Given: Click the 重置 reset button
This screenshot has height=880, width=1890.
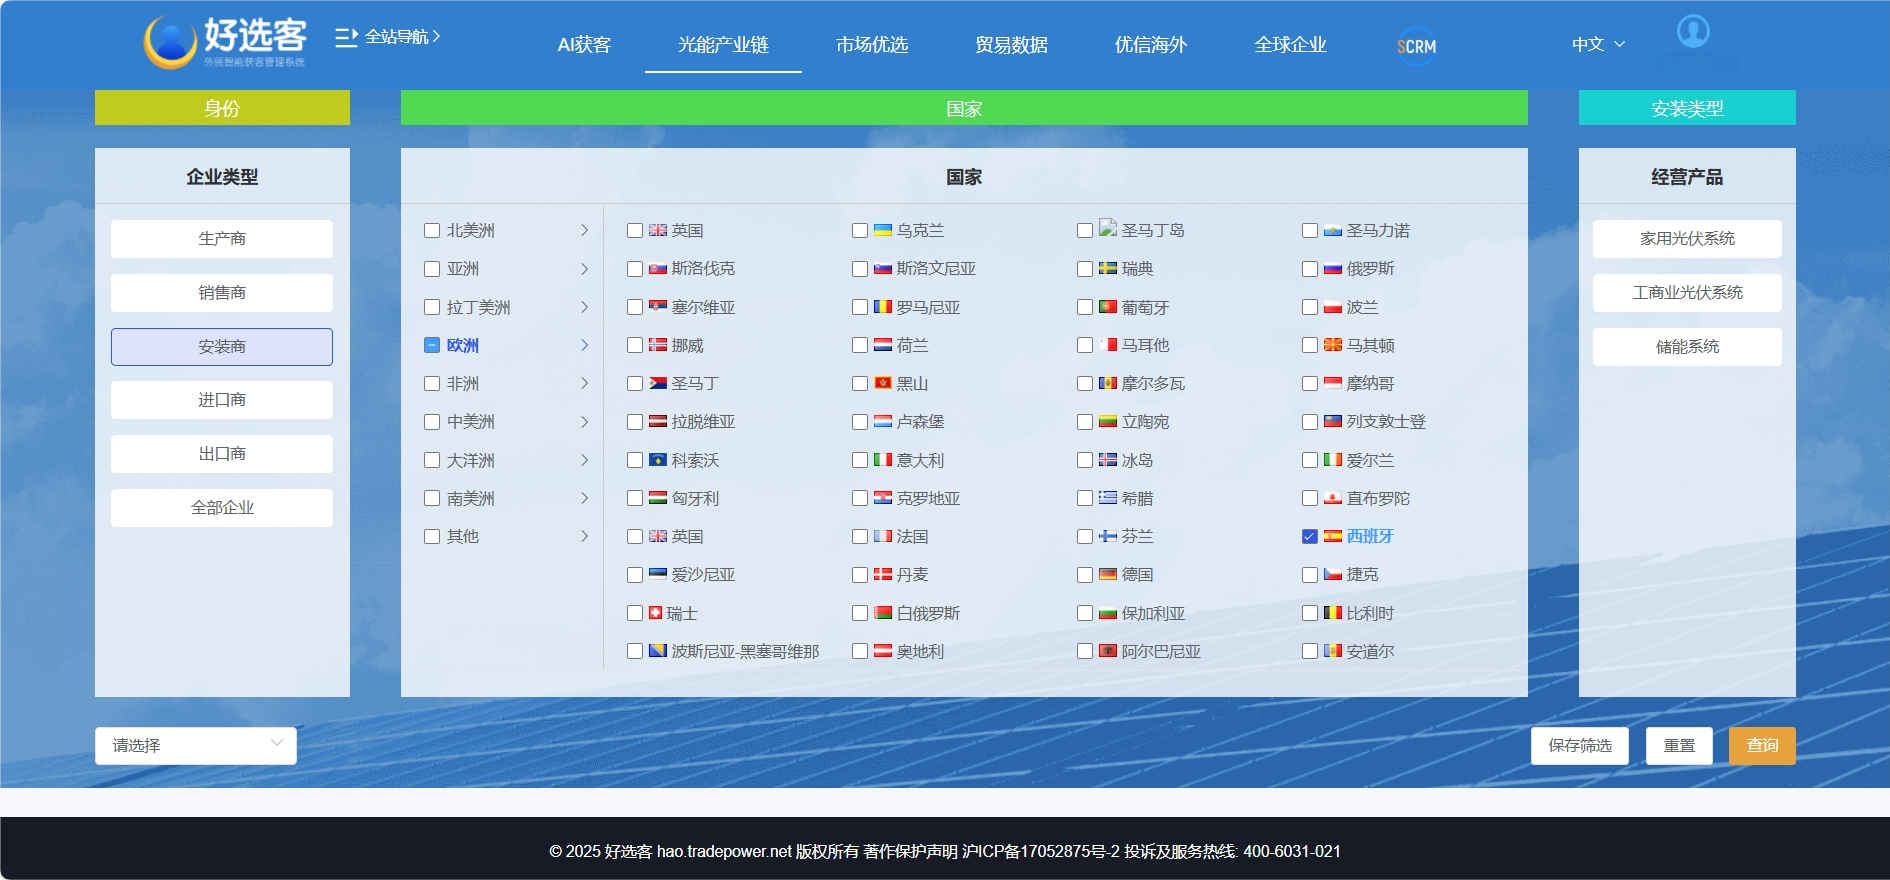Looking at the screenshot, I should (x=1679, y=746).
